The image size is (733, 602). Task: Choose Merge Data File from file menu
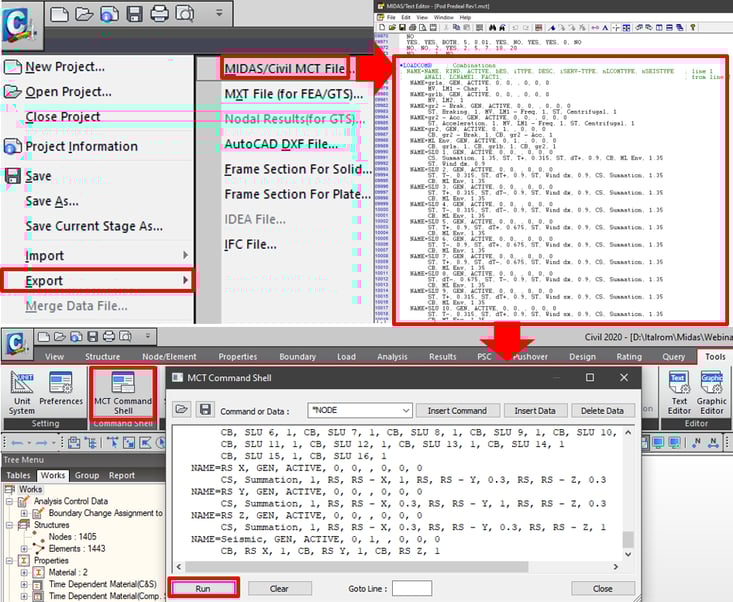(x=76, y=306)
